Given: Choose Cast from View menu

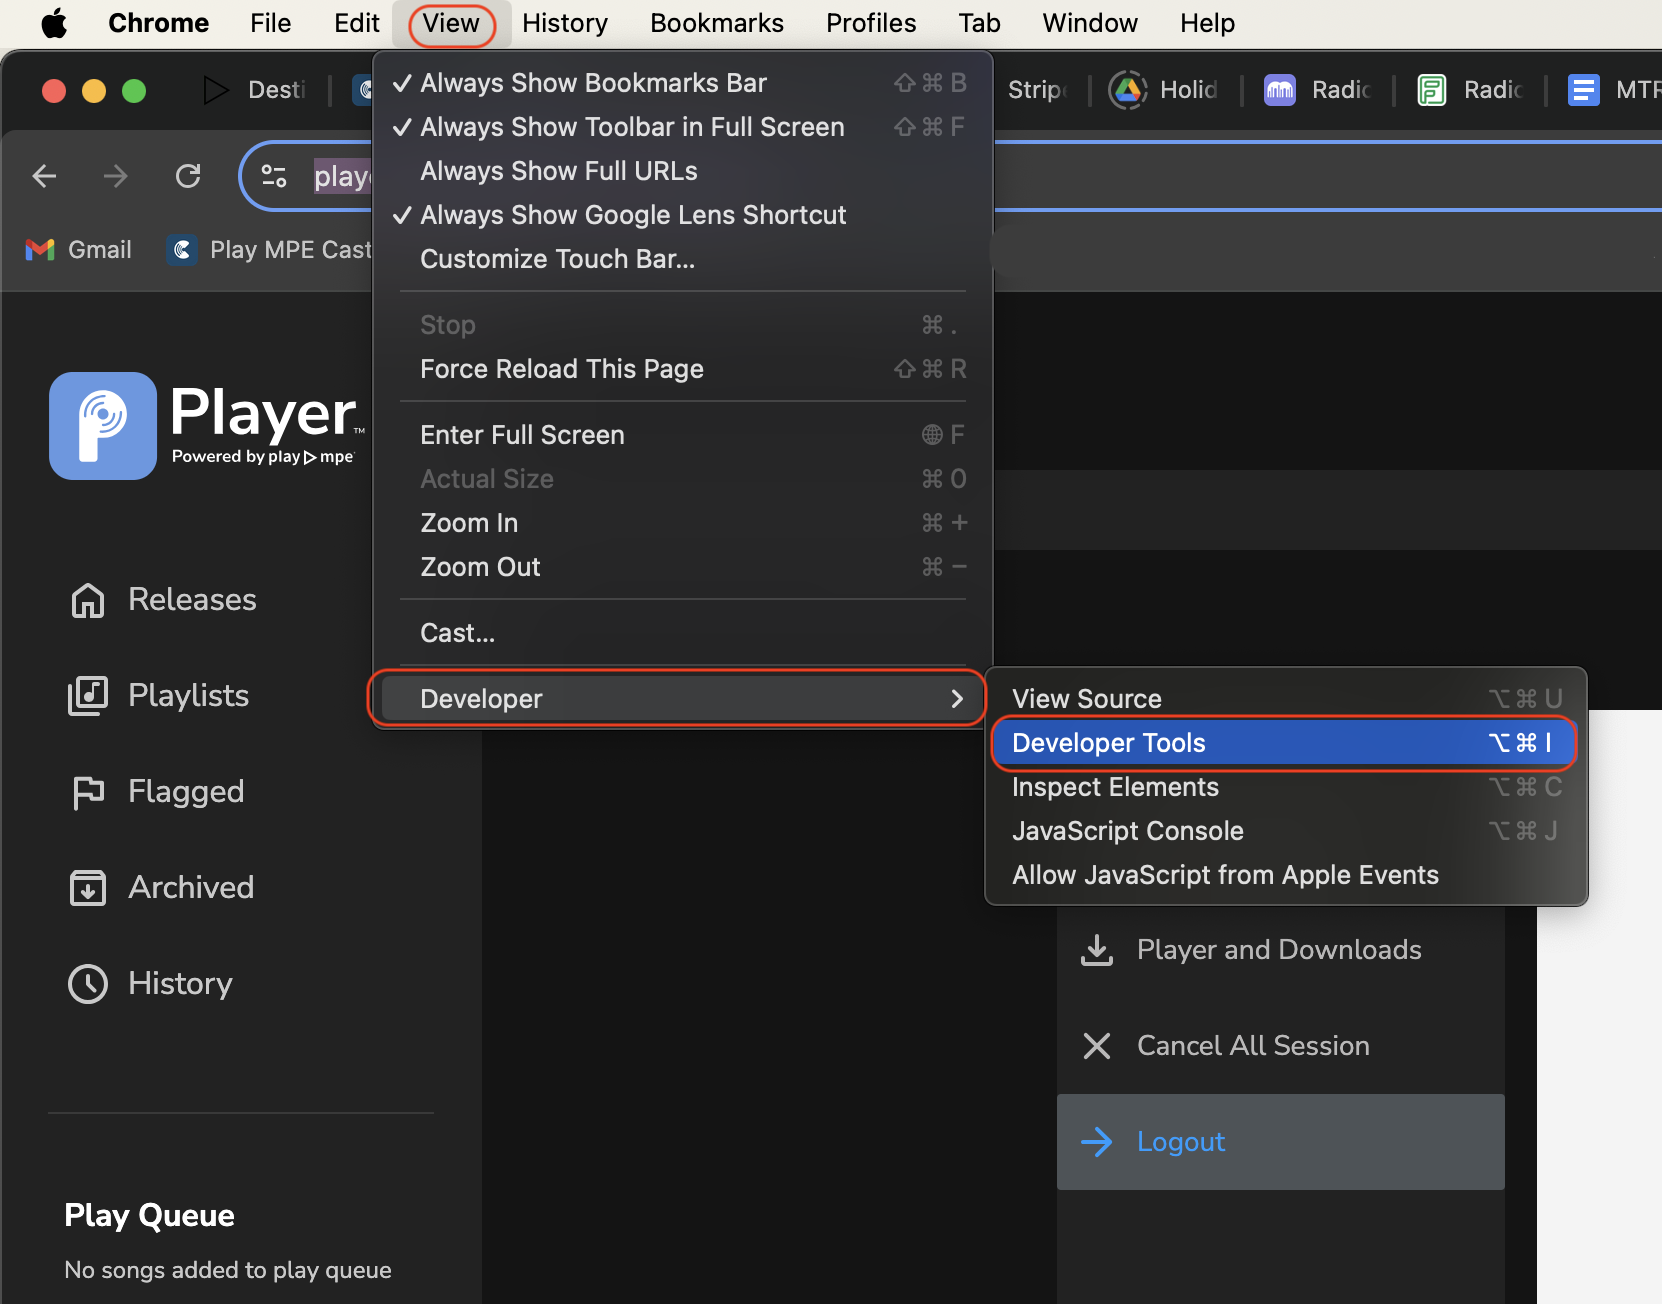Looking at the screenshot, I should coord(683,633).
